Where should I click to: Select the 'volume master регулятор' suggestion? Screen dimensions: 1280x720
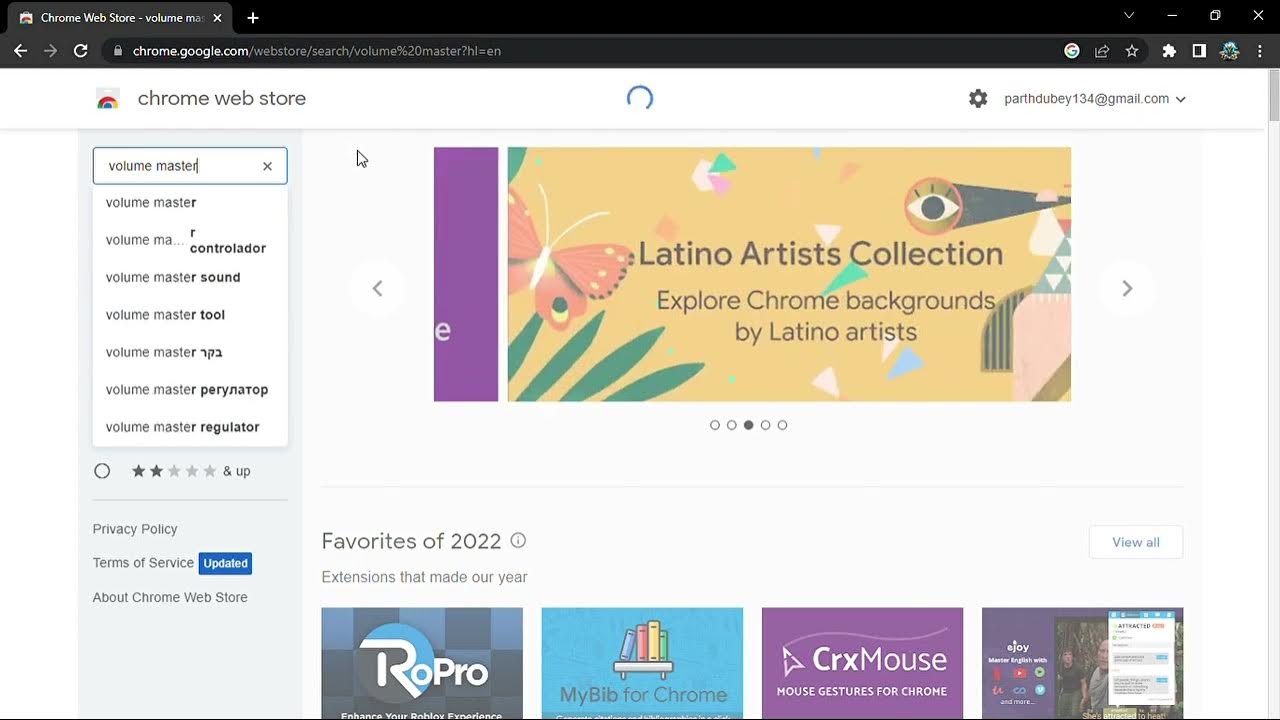[x=190, y=390]
